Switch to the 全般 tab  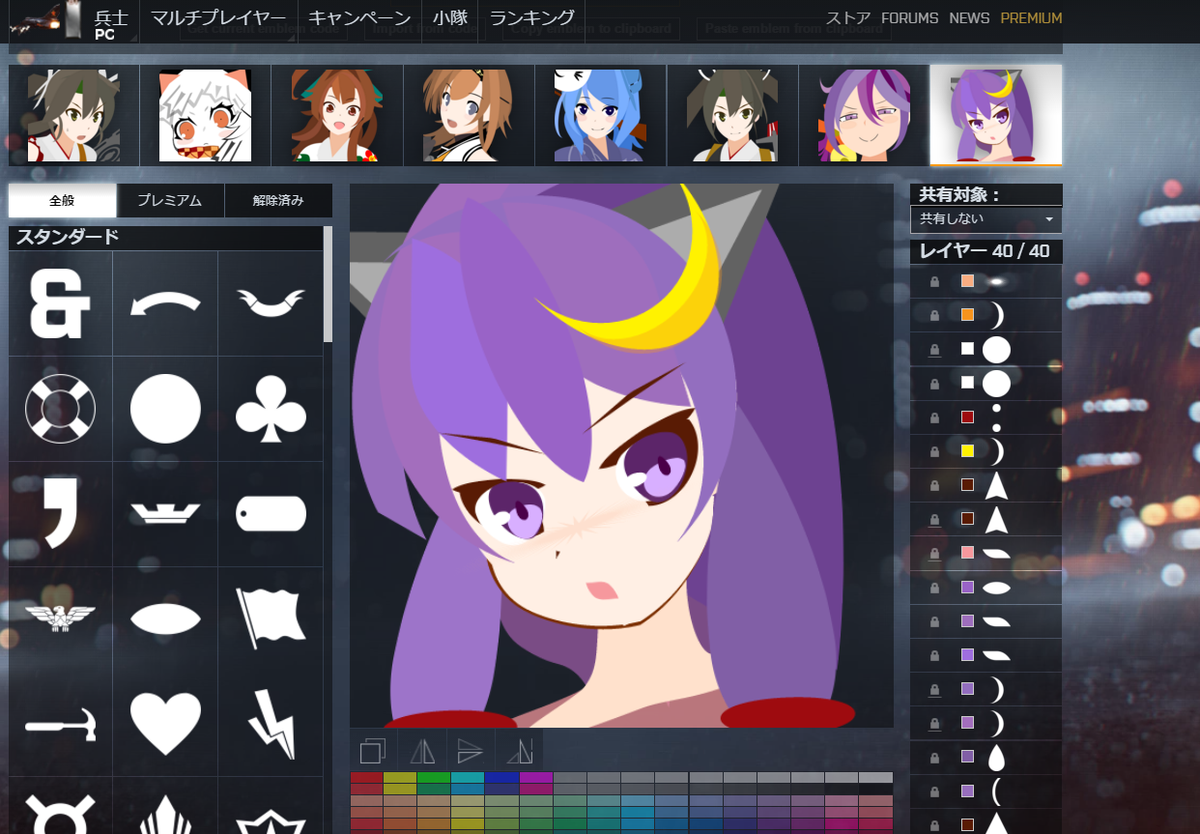click(62, 200)
